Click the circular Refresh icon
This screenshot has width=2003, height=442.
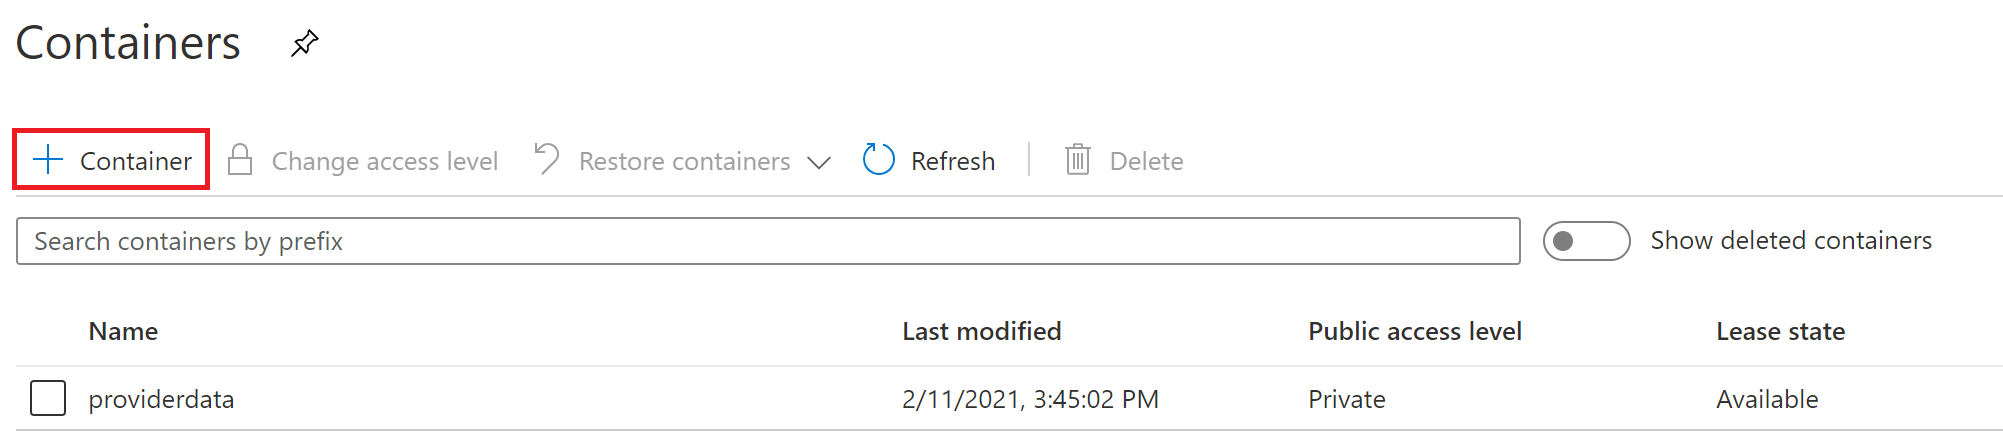tap(879, 160)
